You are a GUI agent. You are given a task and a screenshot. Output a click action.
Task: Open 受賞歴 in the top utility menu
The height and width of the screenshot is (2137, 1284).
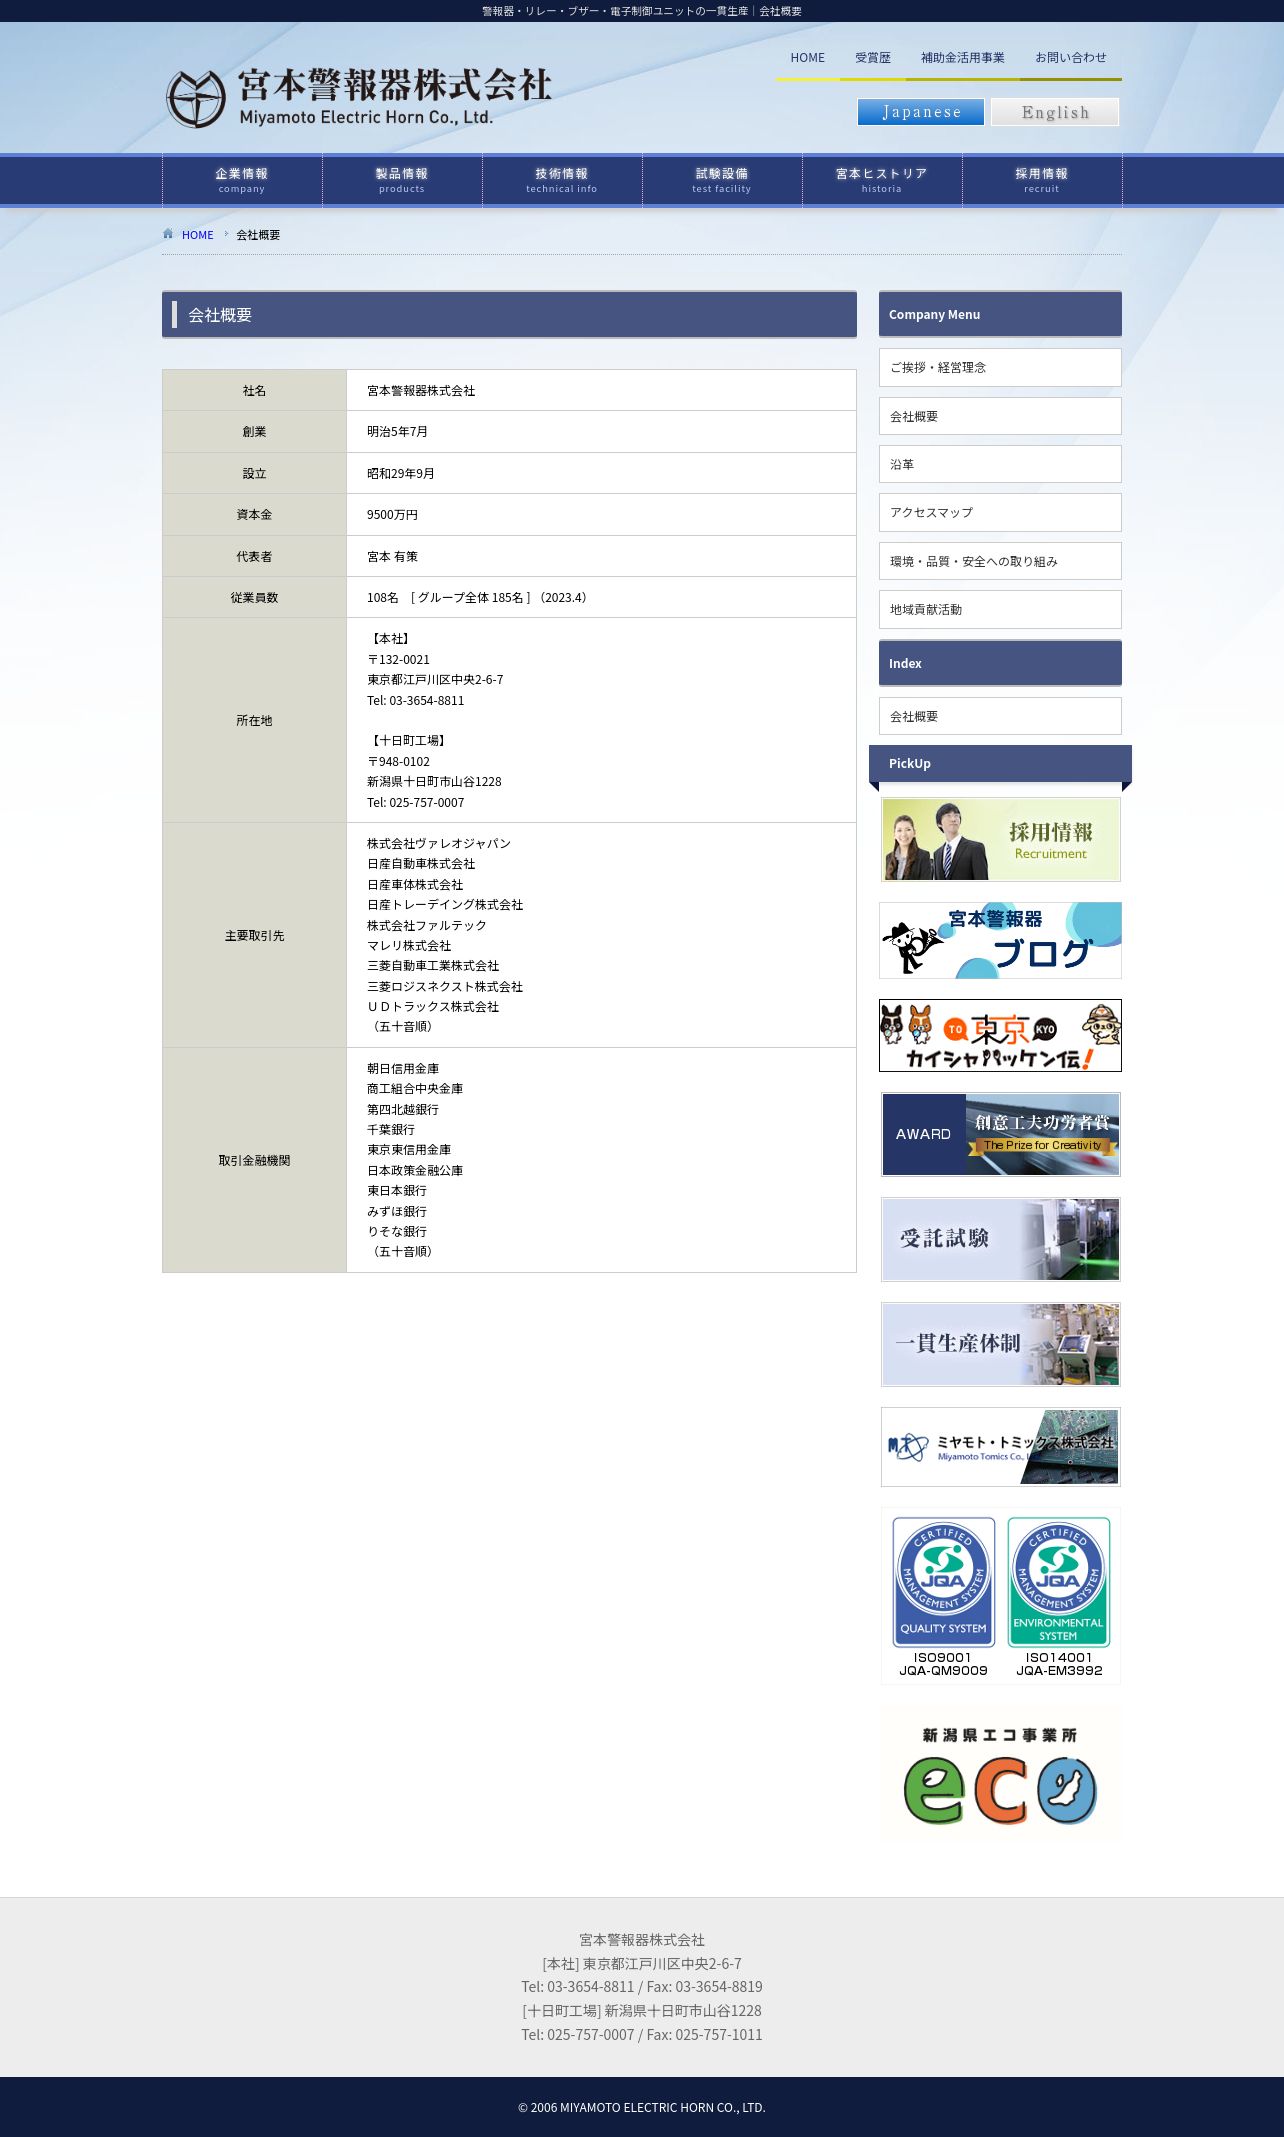[x=873, y=58]
